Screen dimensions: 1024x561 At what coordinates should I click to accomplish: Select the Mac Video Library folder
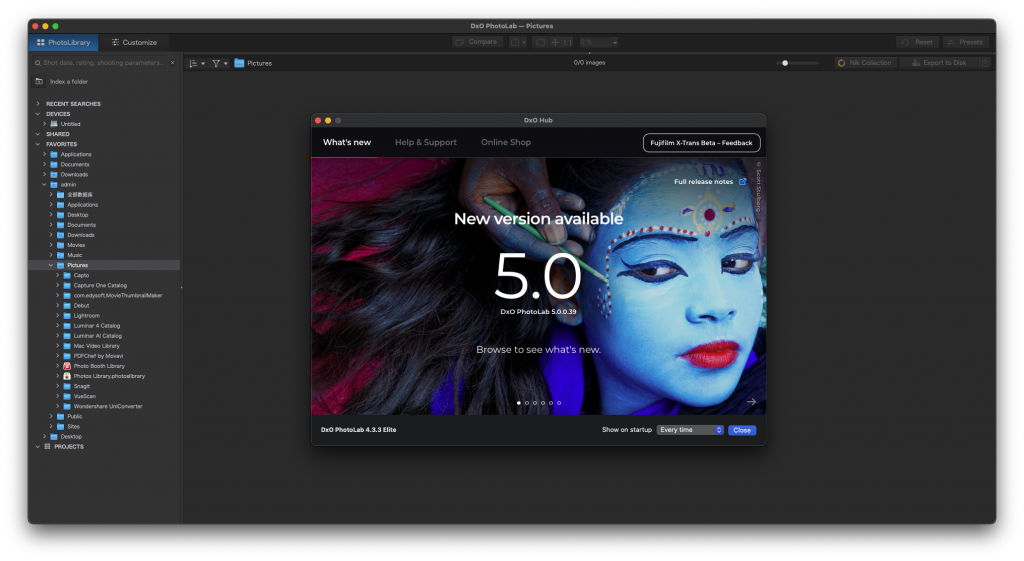click(97, 346)
